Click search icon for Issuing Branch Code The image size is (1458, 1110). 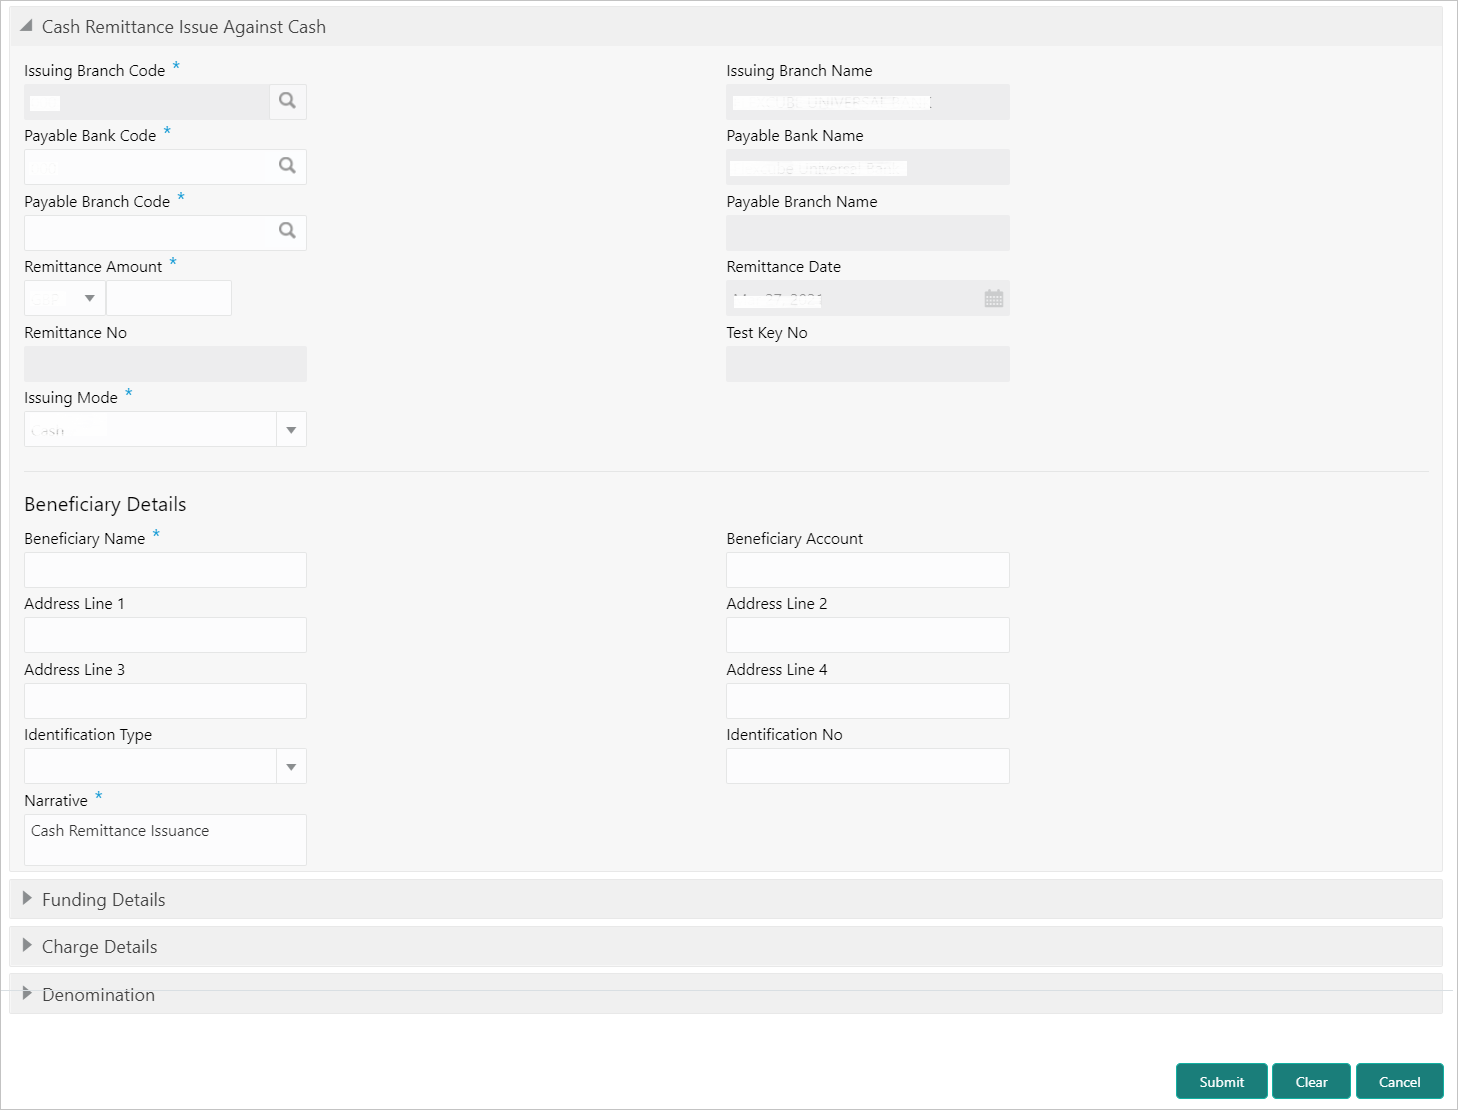pos(287,101)
